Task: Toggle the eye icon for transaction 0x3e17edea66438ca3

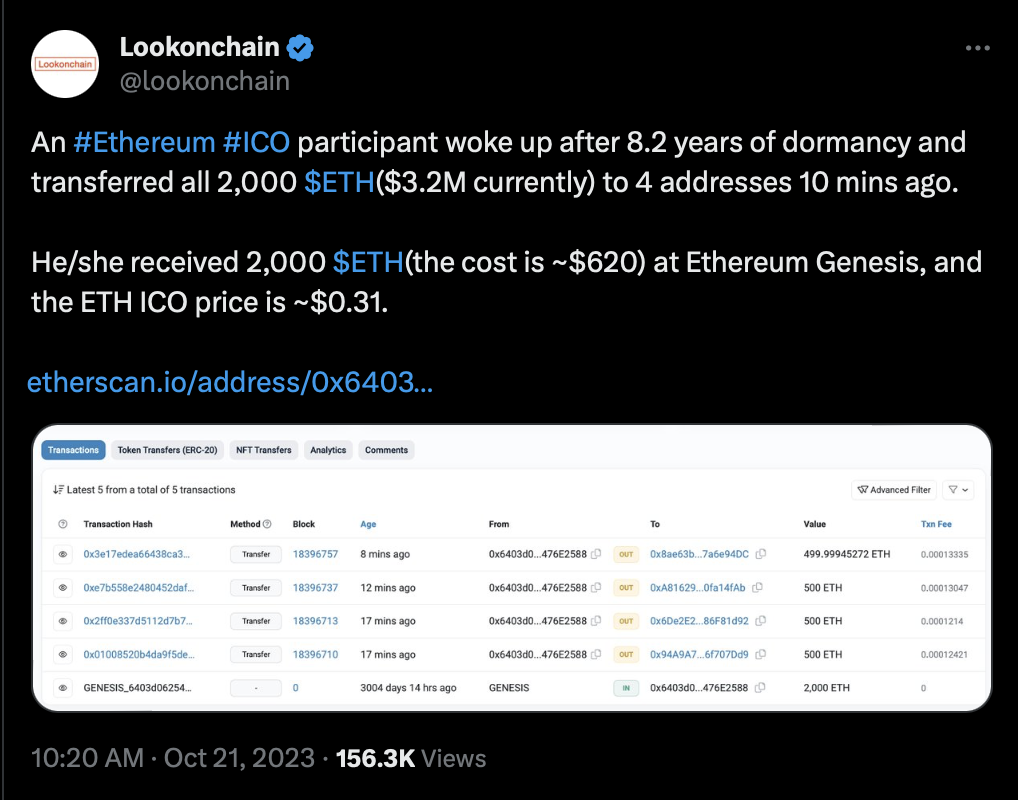Action: coord(63,554)
